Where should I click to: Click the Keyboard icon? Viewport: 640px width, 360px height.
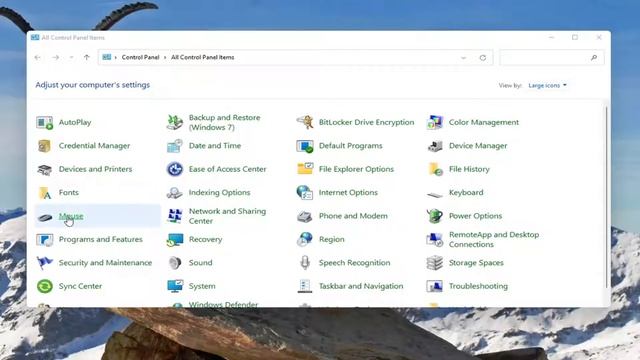435,194
